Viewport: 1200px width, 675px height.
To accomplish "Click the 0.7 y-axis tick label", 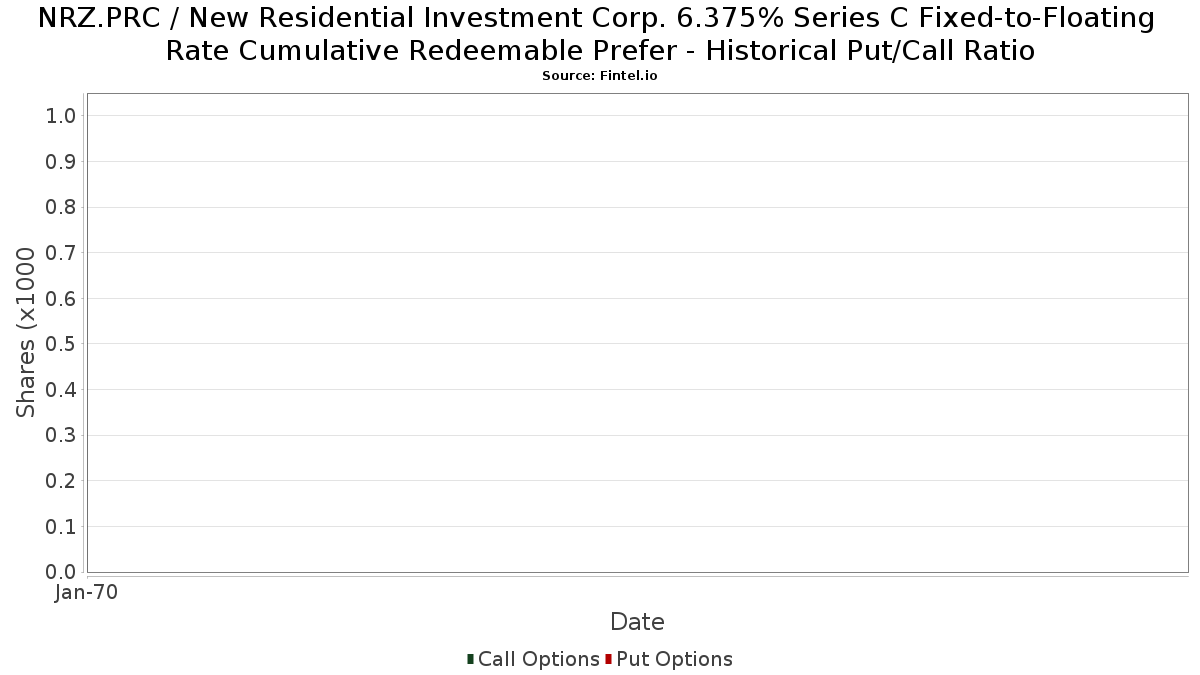I will click(61, 253).
